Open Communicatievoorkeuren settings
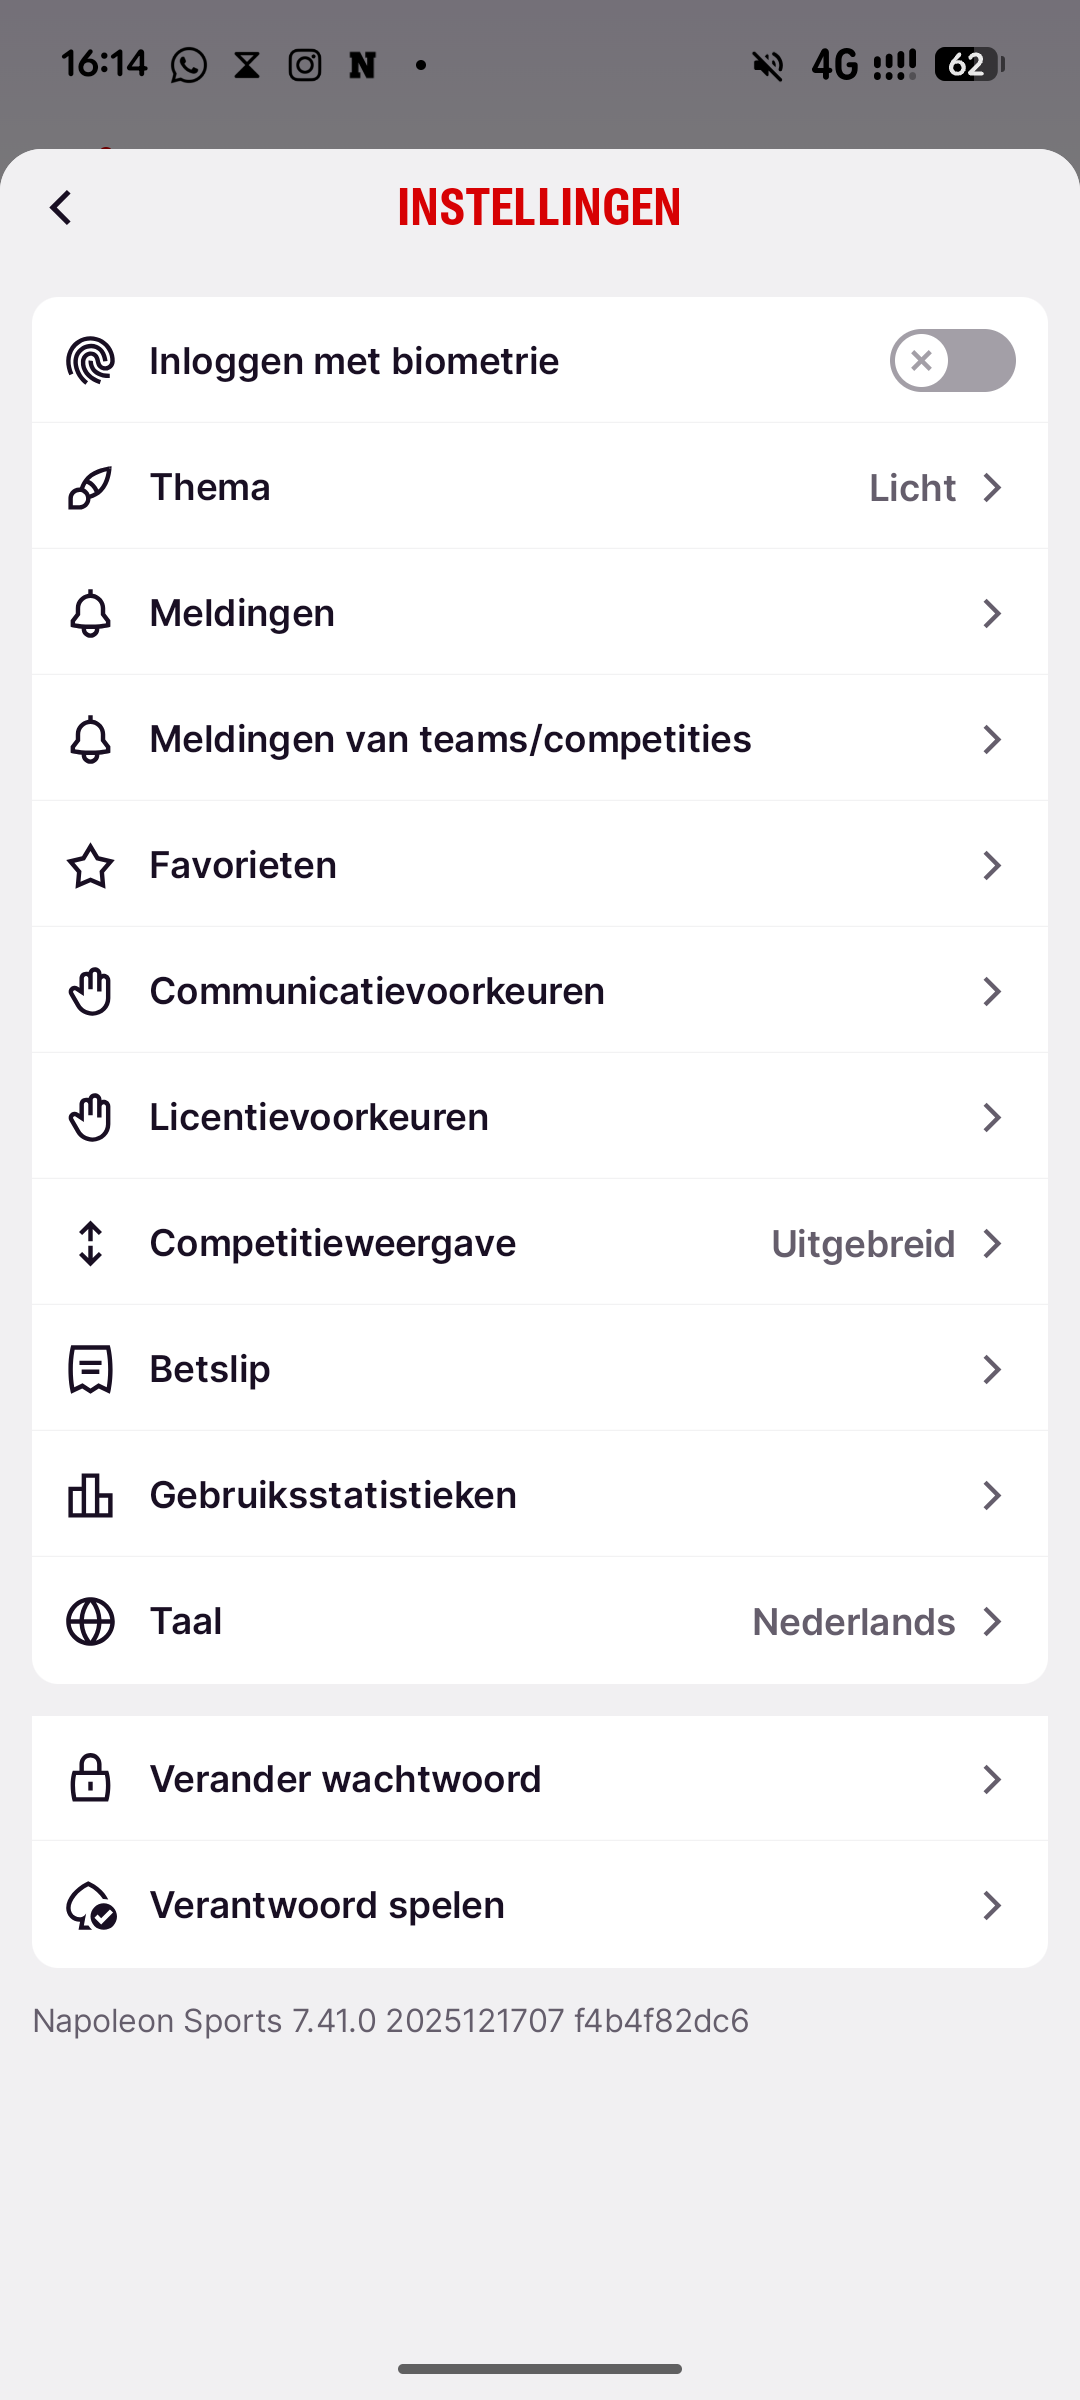1080x2400 pixels. [377, 992]
